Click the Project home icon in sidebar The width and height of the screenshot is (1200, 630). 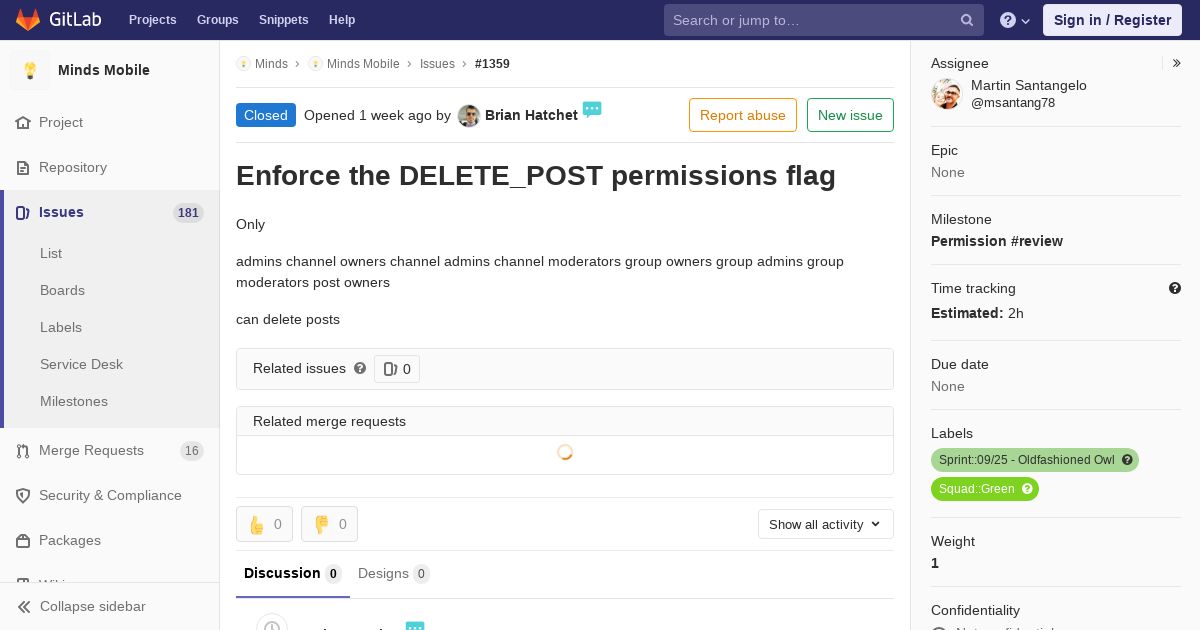tap(23, 123)
